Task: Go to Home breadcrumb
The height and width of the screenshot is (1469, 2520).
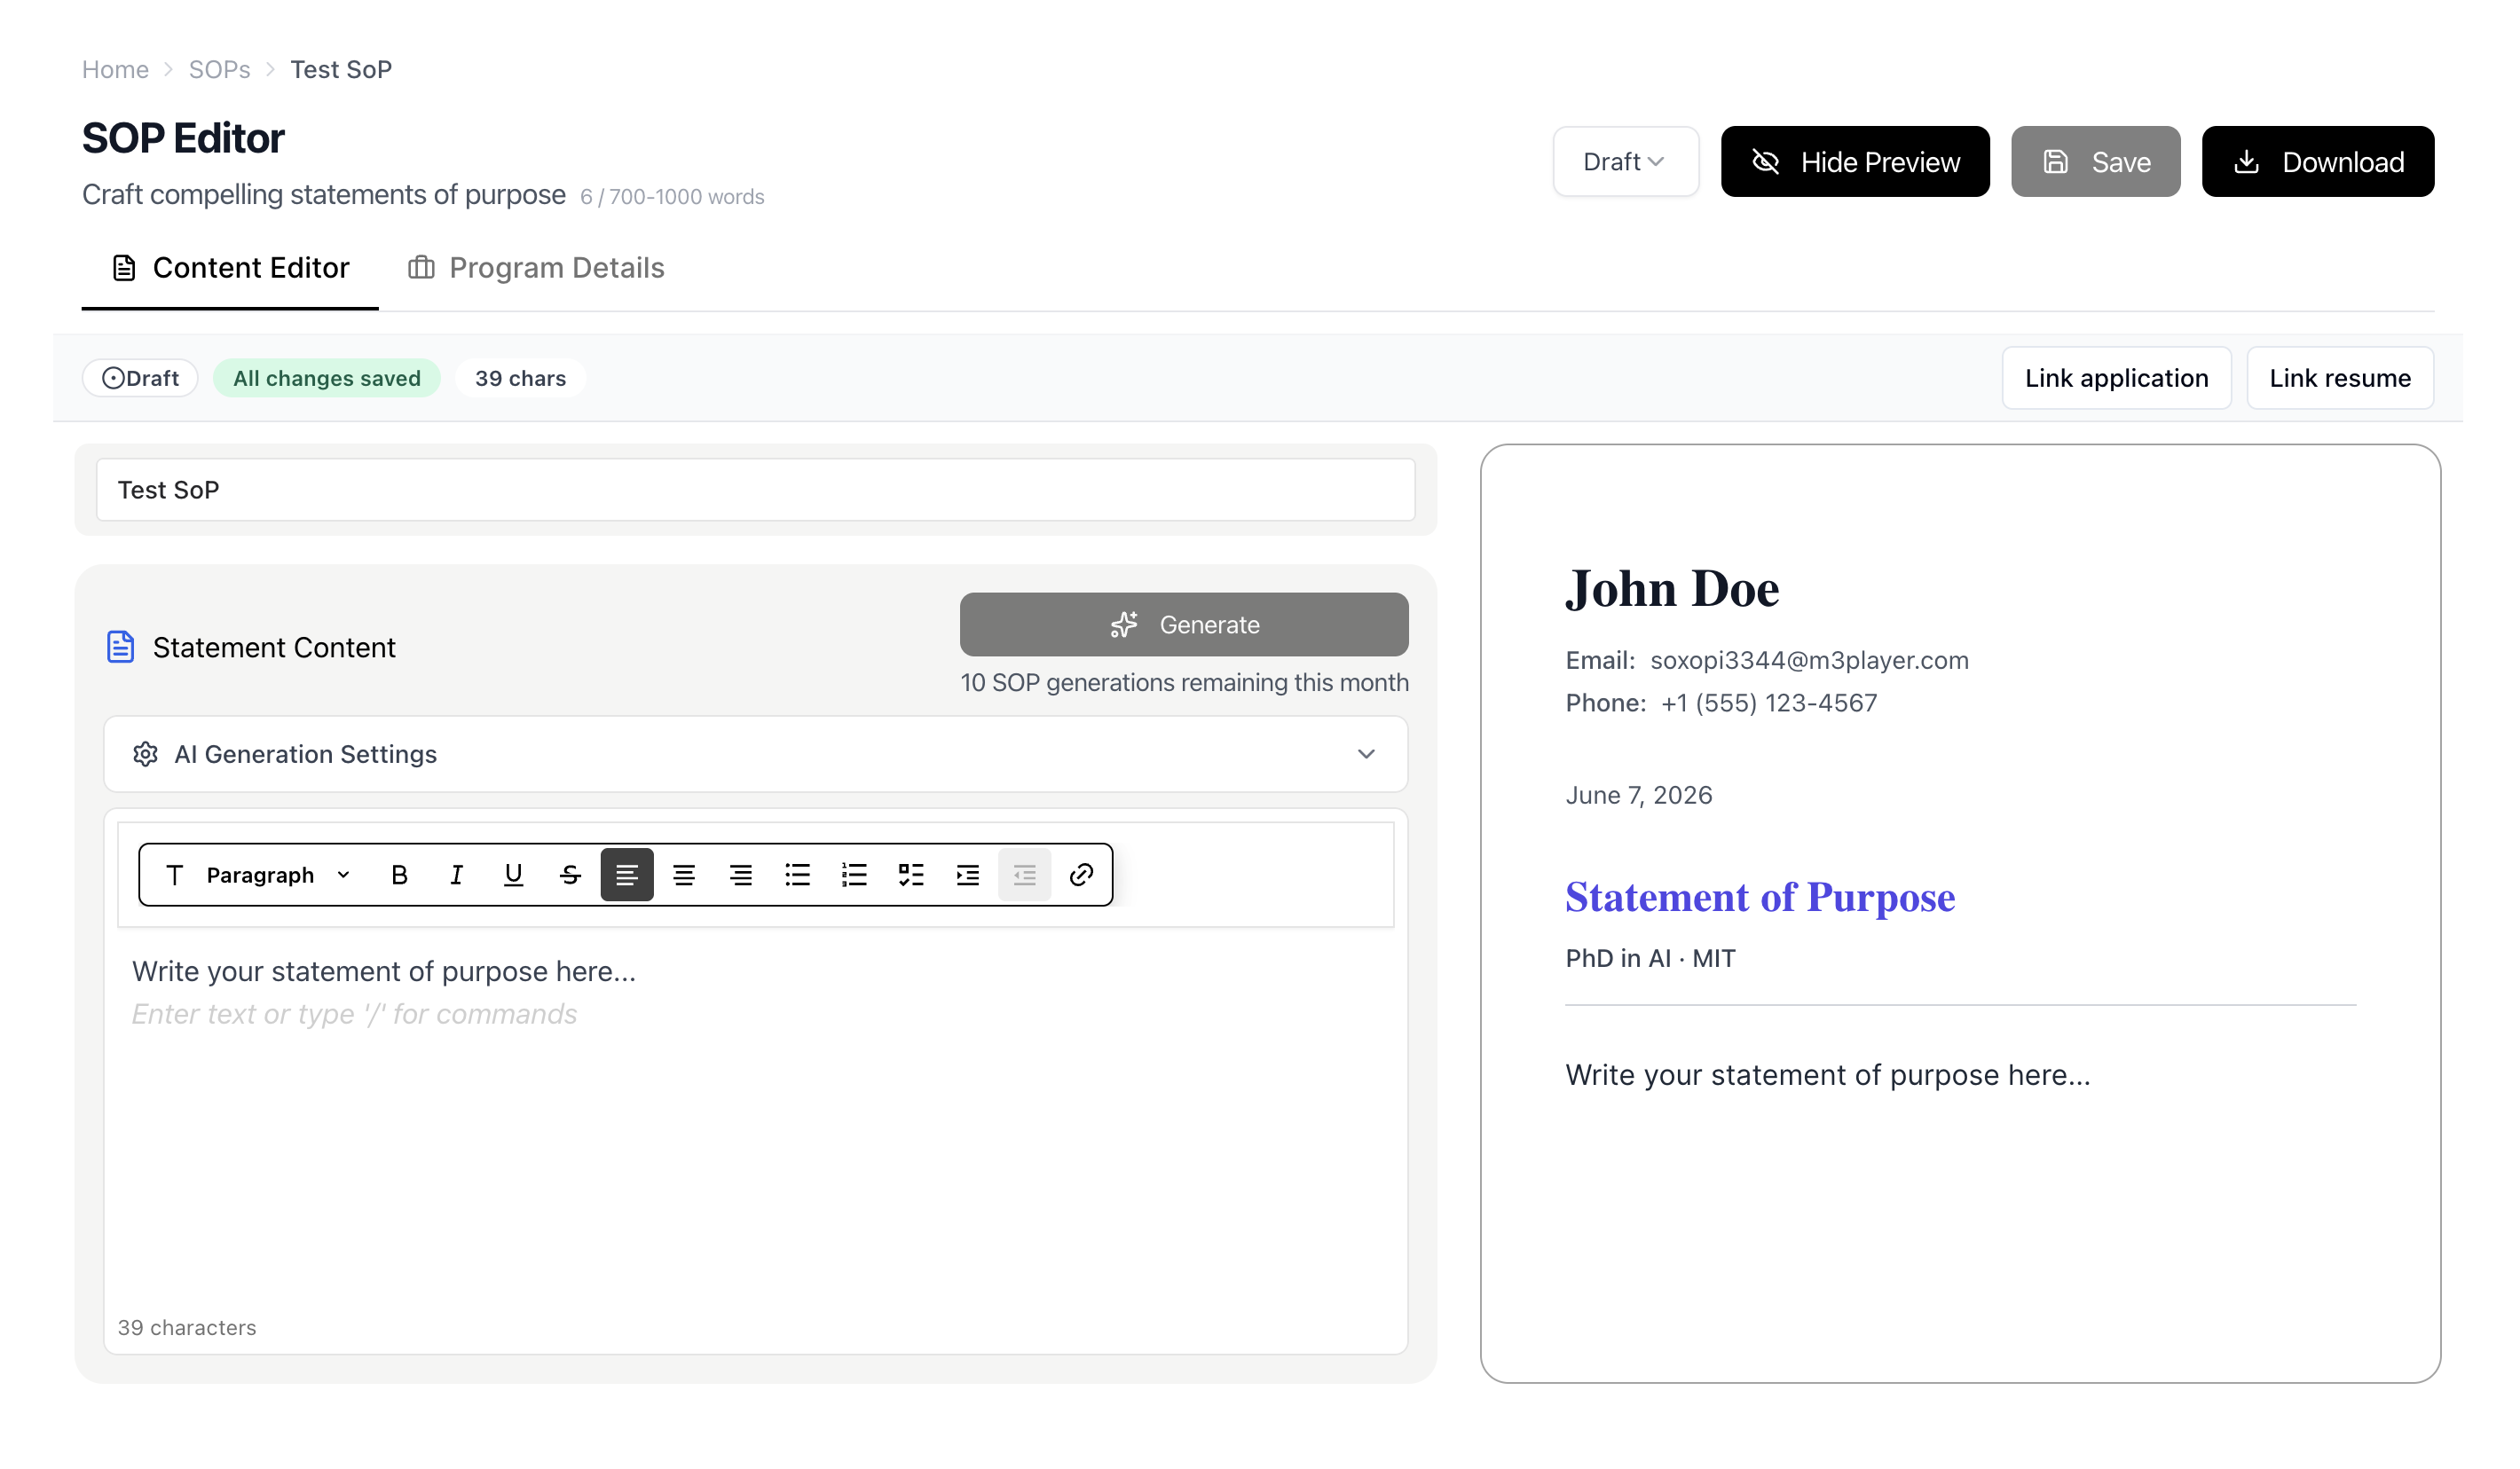Action: [x=115, y=69]
